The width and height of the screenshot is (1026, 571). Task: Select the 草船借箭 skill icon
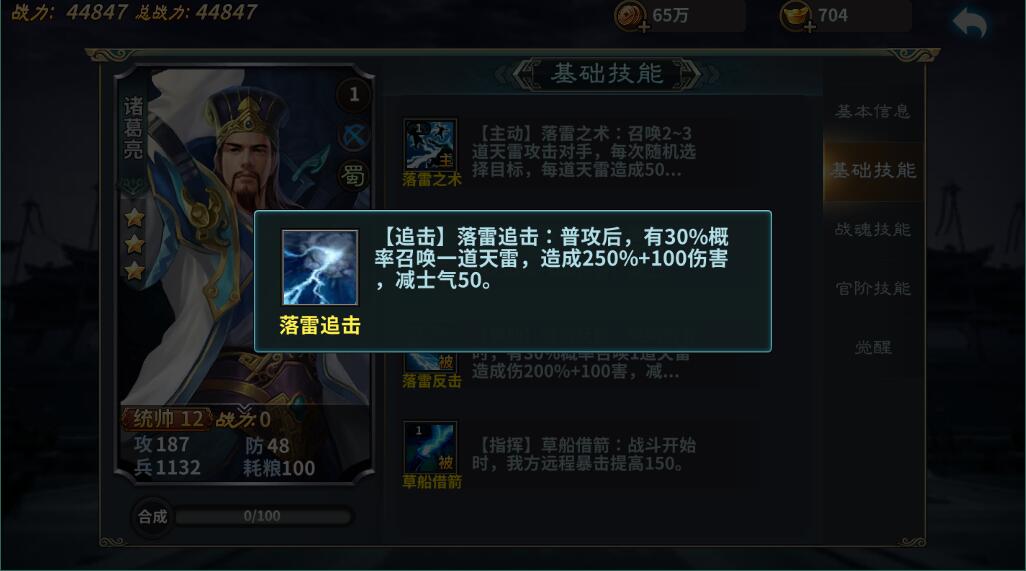[x=430, y=447]
